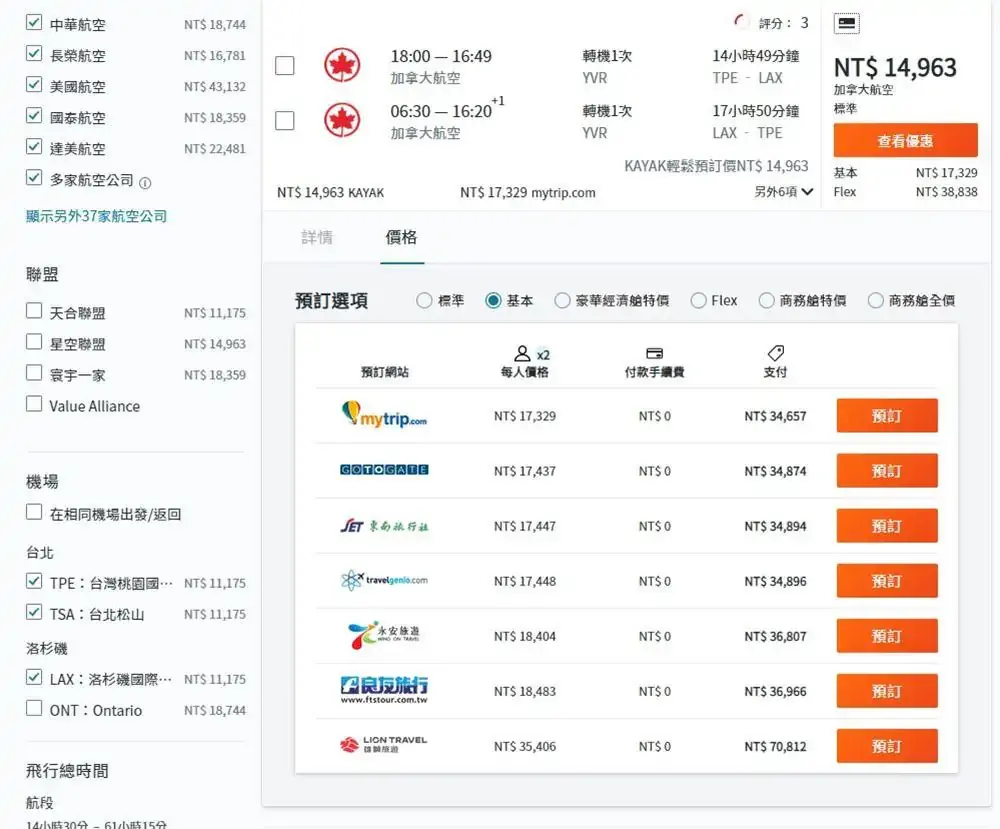The height and width of the screenshot is (829, 1000).
Task: Click the info icon beside 多家航空公司
Action: [145, 184]
